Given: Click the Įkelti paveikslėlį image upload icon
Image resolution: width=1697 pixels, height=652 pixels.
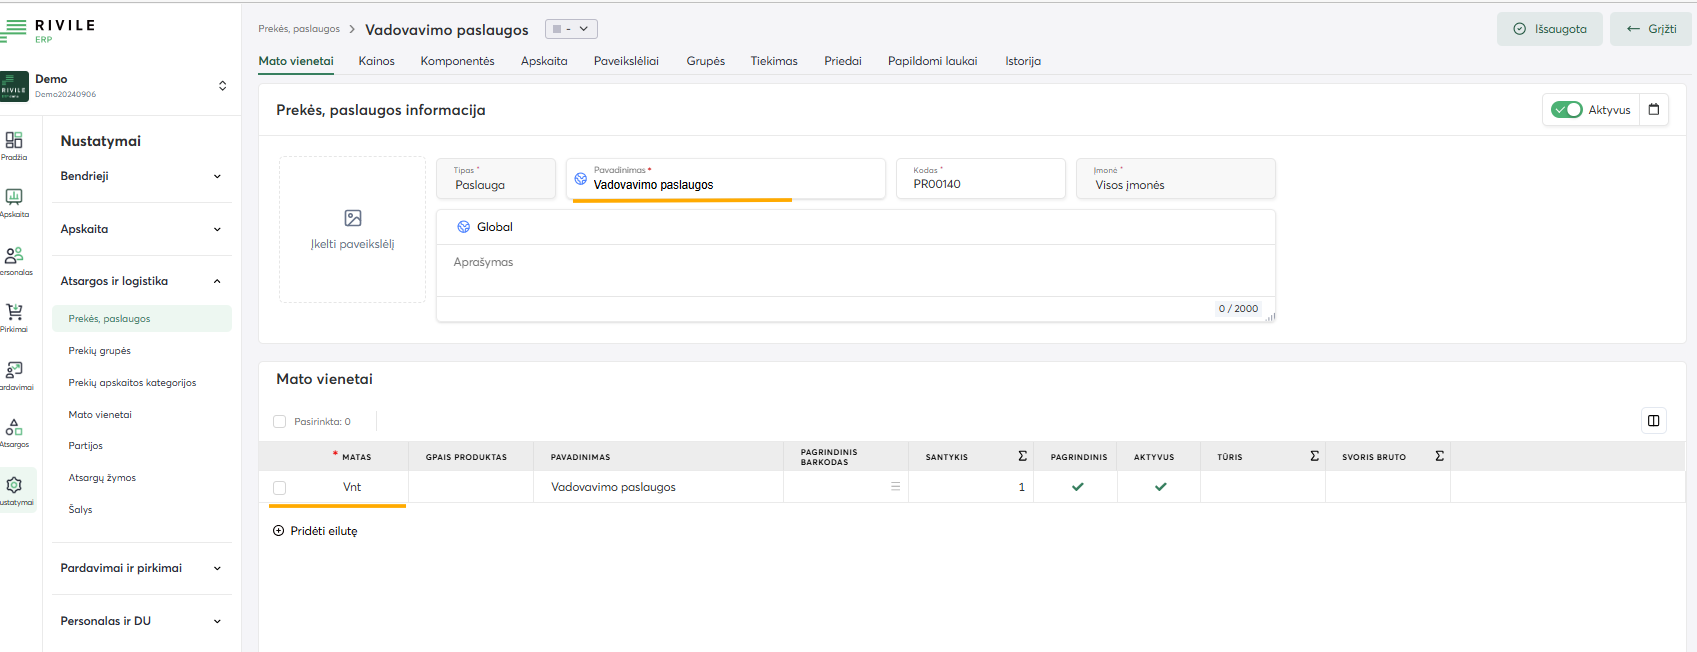Looking at the screenshot, I should (x=353, y=218).
